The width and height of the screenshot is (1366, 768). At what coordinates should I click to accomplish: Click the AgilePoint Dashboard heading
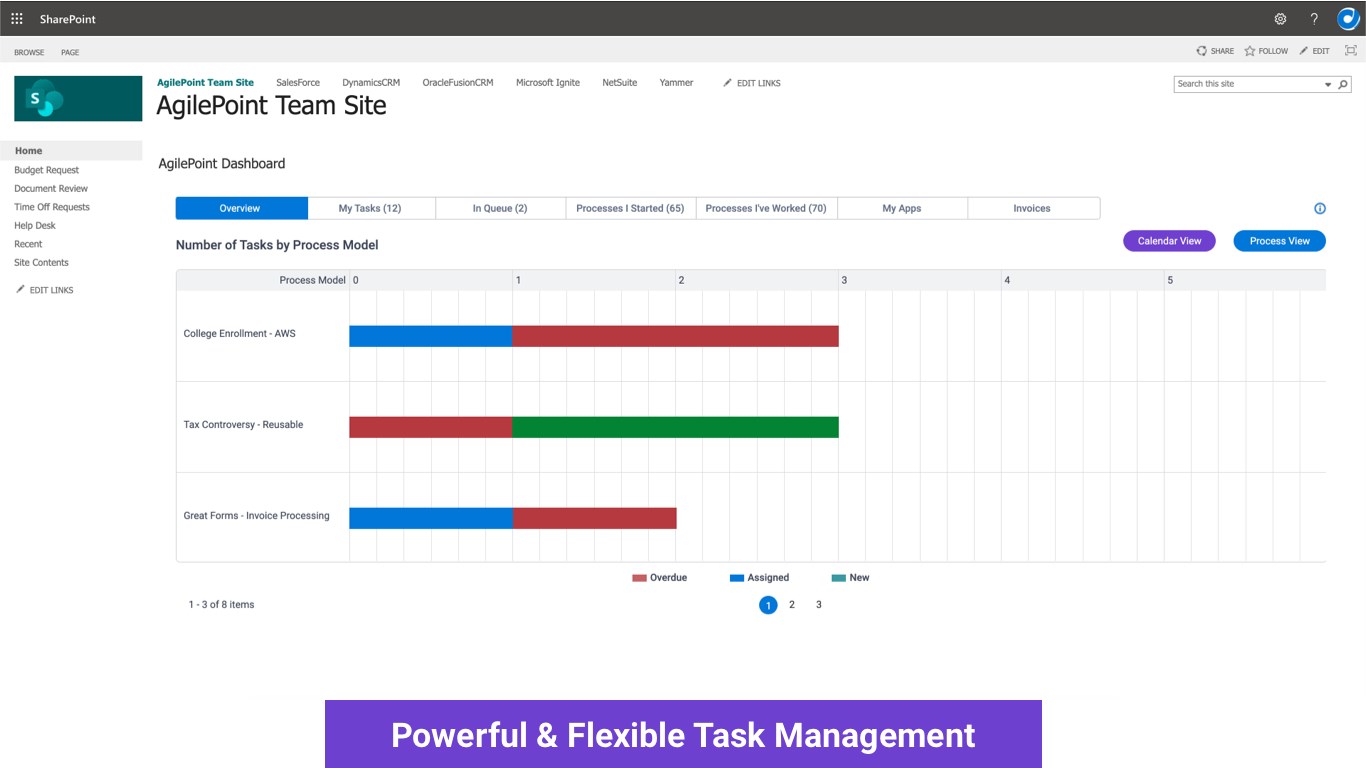click(x=222, y=164)
